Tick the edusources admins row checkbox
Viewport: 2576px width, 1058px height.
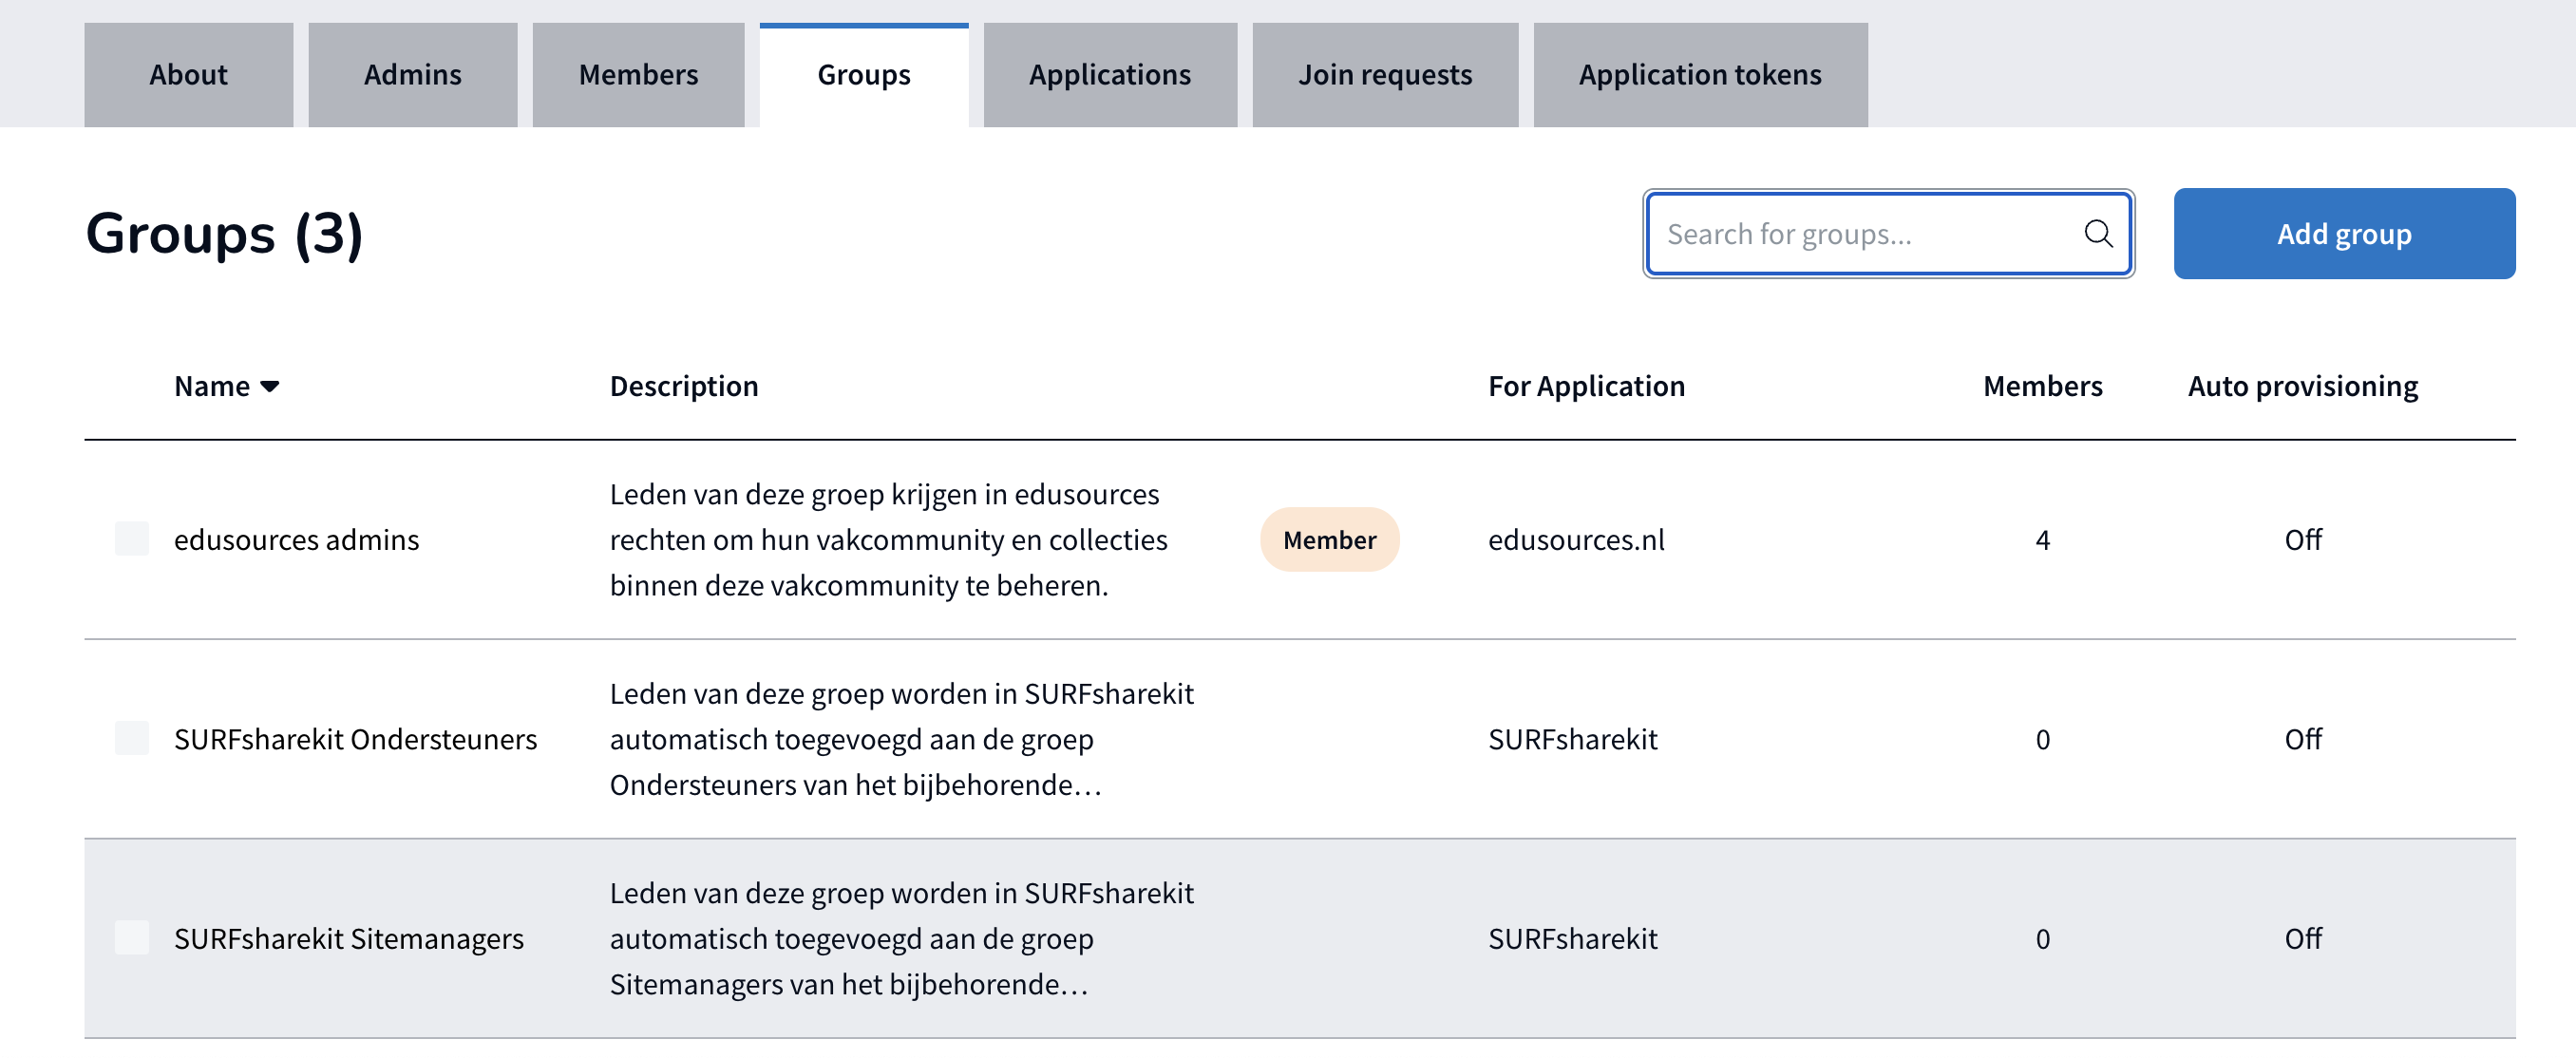click(x=132, y=539)
